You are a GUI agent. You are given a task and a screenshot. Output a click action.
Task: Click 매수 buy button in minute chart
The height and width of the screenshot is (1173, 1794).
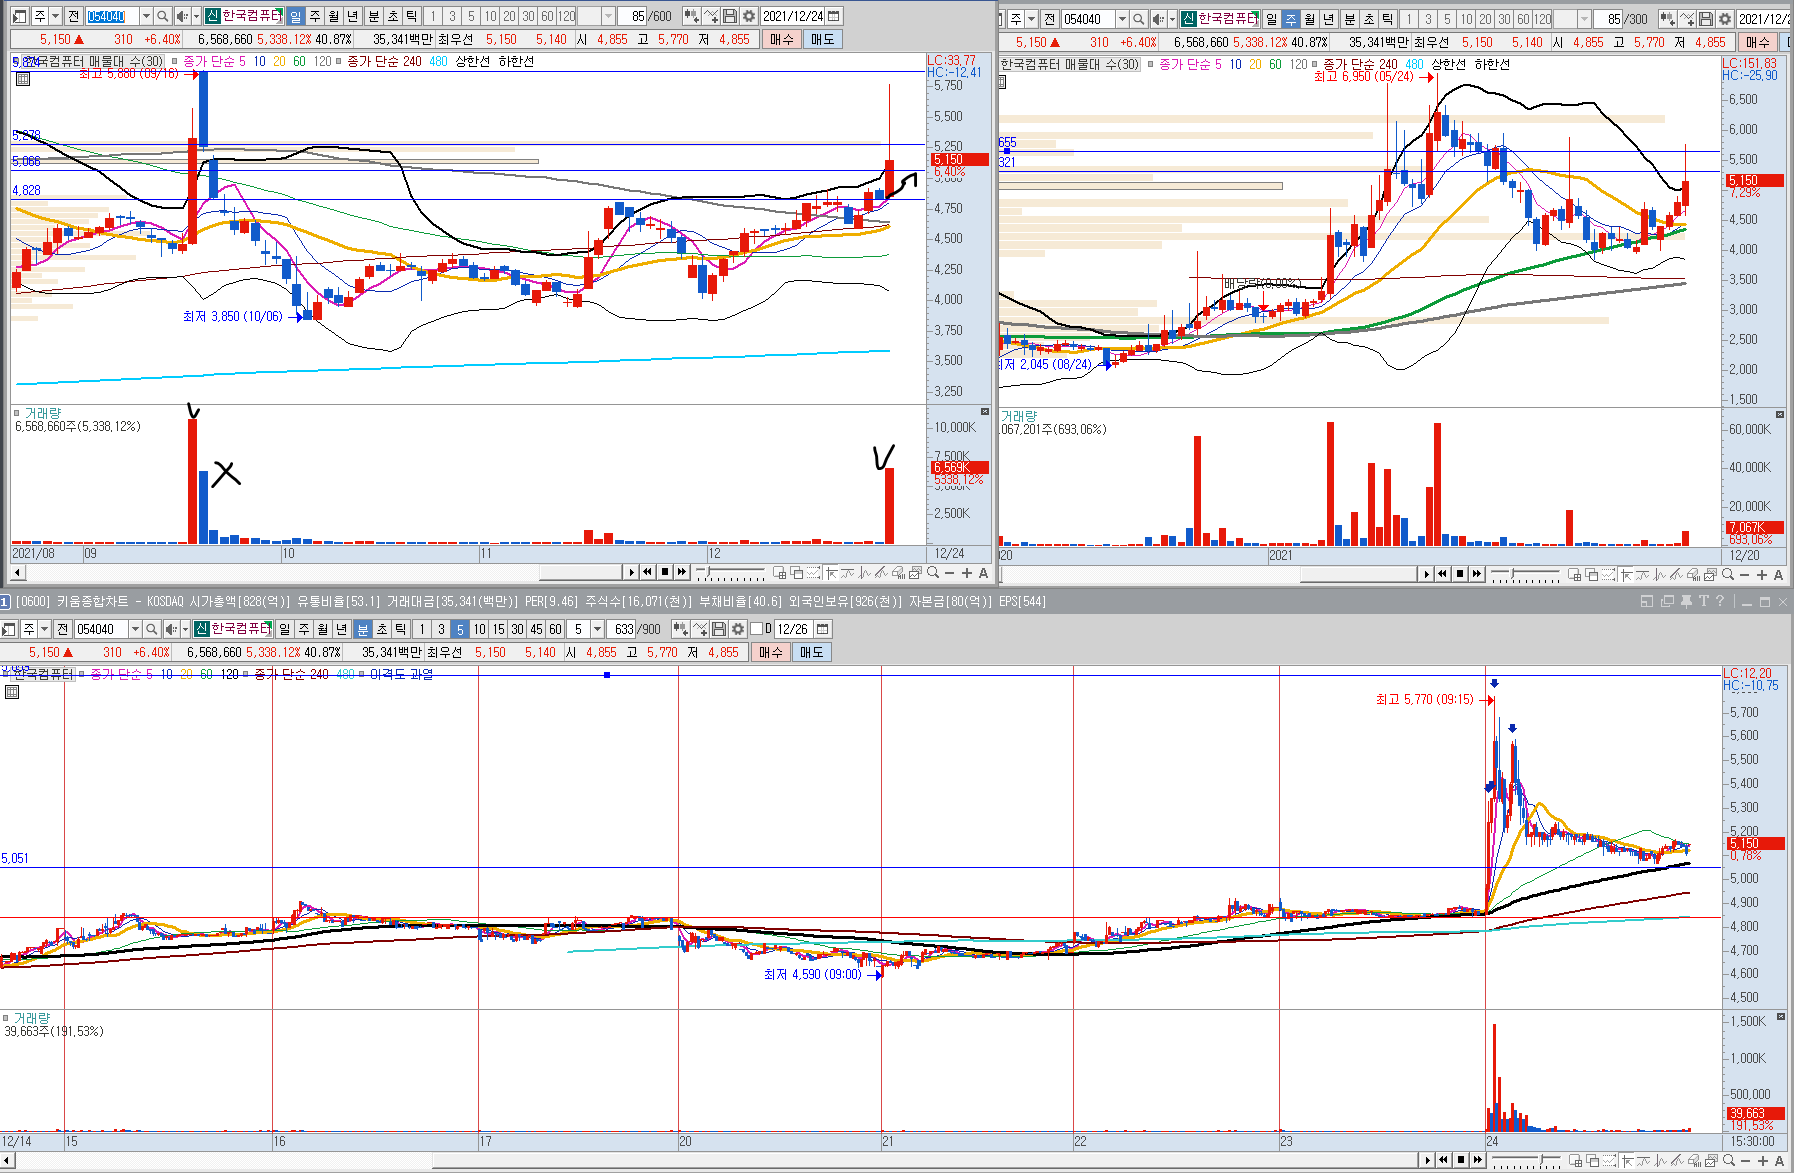click(771, 652)
